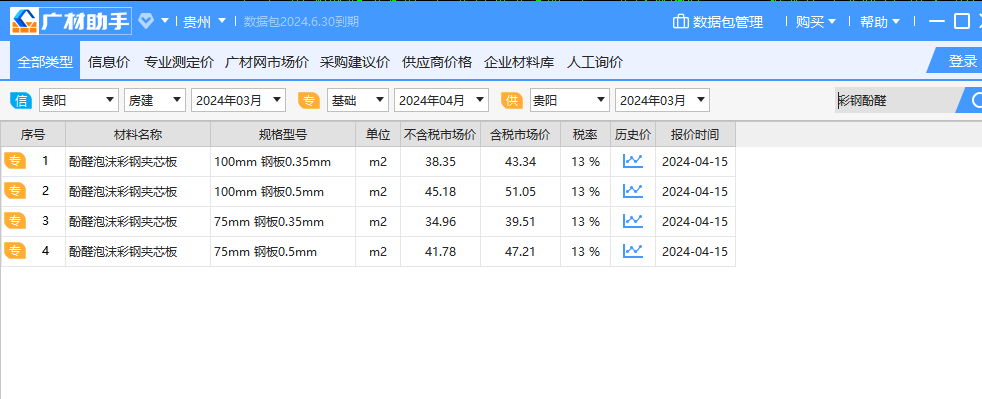The width and height of the screenshot is (982, 399).
Task: Click the 数据包2024.6.30到期 notice text
Action: 301,22
